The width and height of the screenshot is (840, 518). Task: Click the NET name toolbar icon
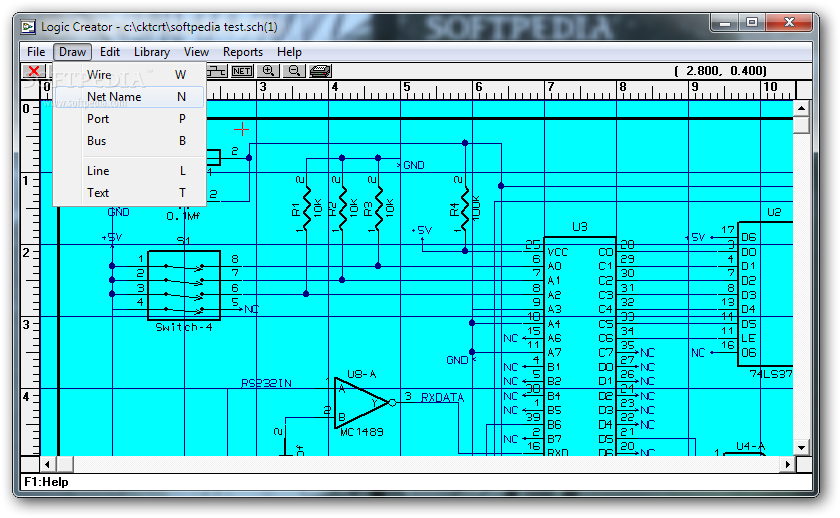pyautogui.click(x=242, y=71)
